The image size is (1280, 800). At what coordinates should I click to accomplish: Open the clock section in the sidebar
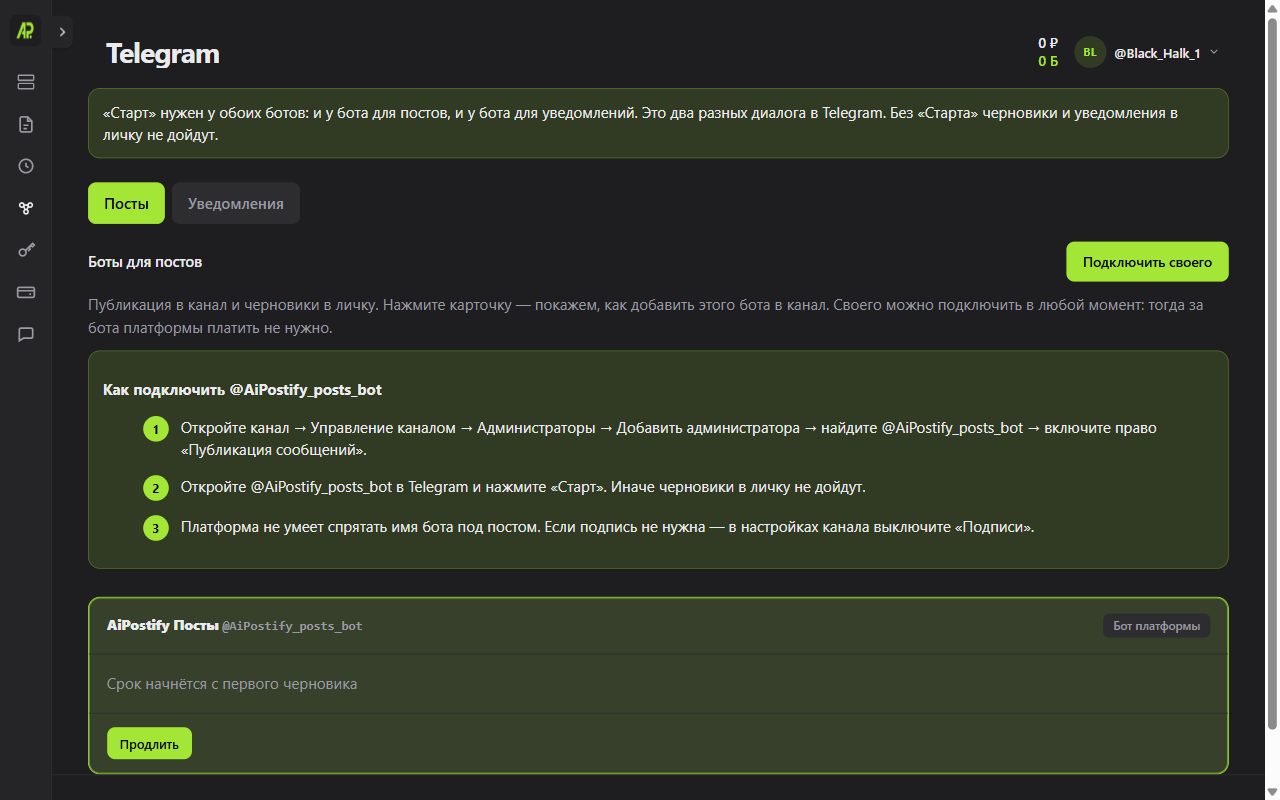[x=26, y=166]
